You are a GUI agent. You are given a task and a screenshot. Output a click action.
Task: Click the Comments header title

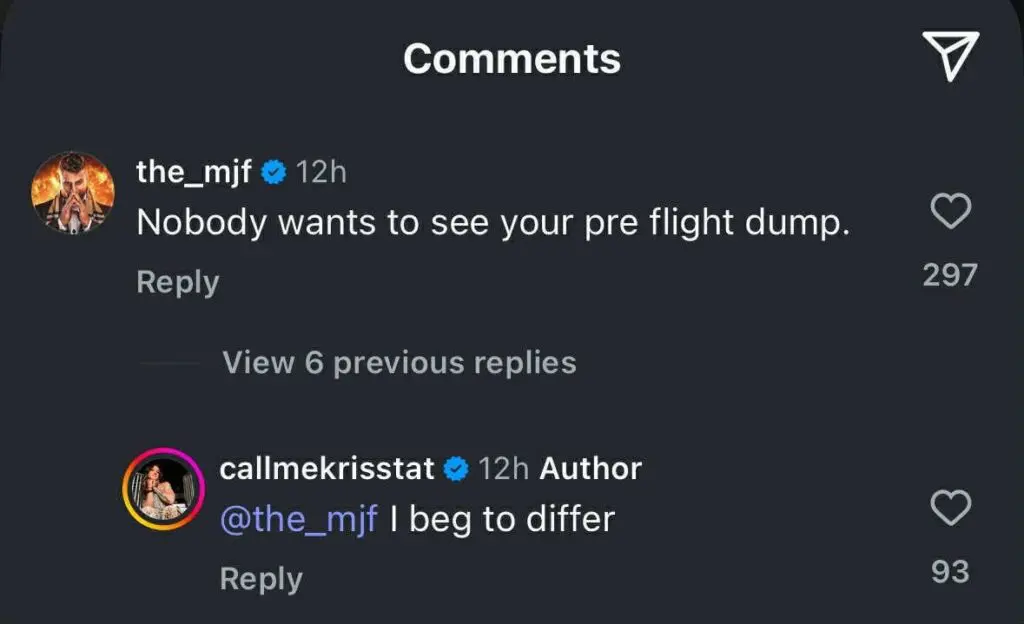pos(511,58)
